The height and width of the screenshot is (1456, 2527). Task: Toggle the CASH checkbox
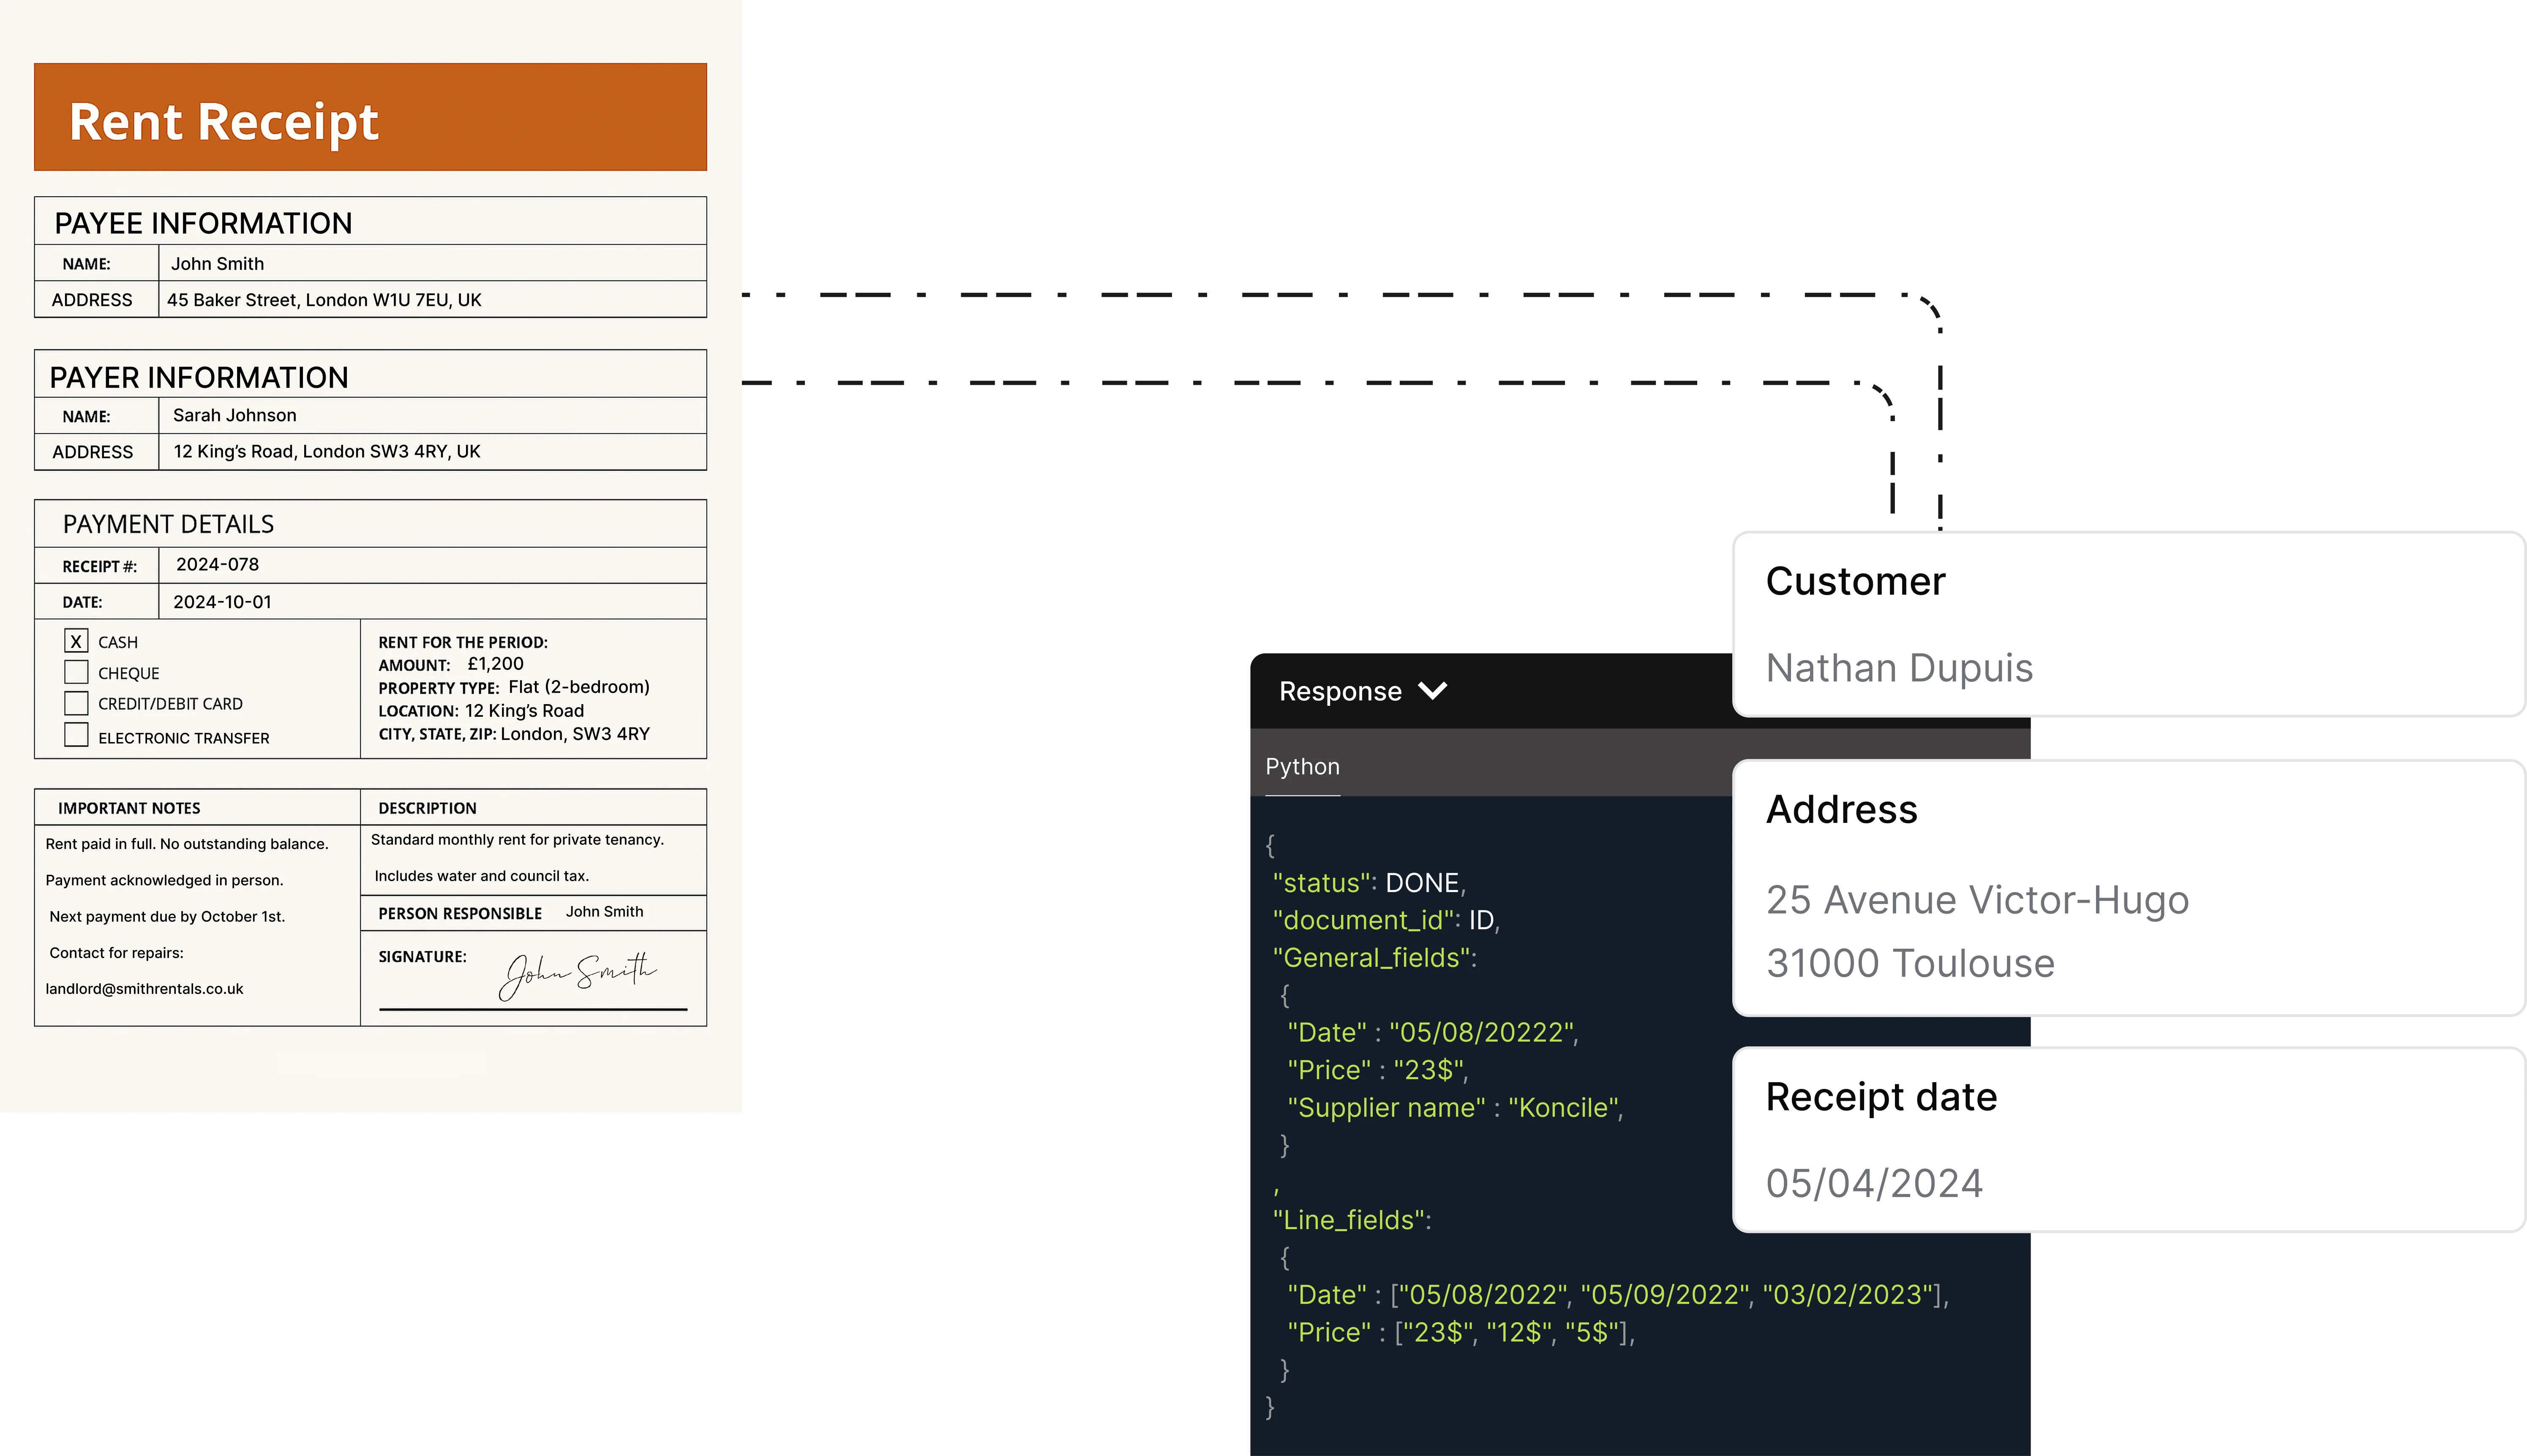pyautogui.click(x=76, y=641)
